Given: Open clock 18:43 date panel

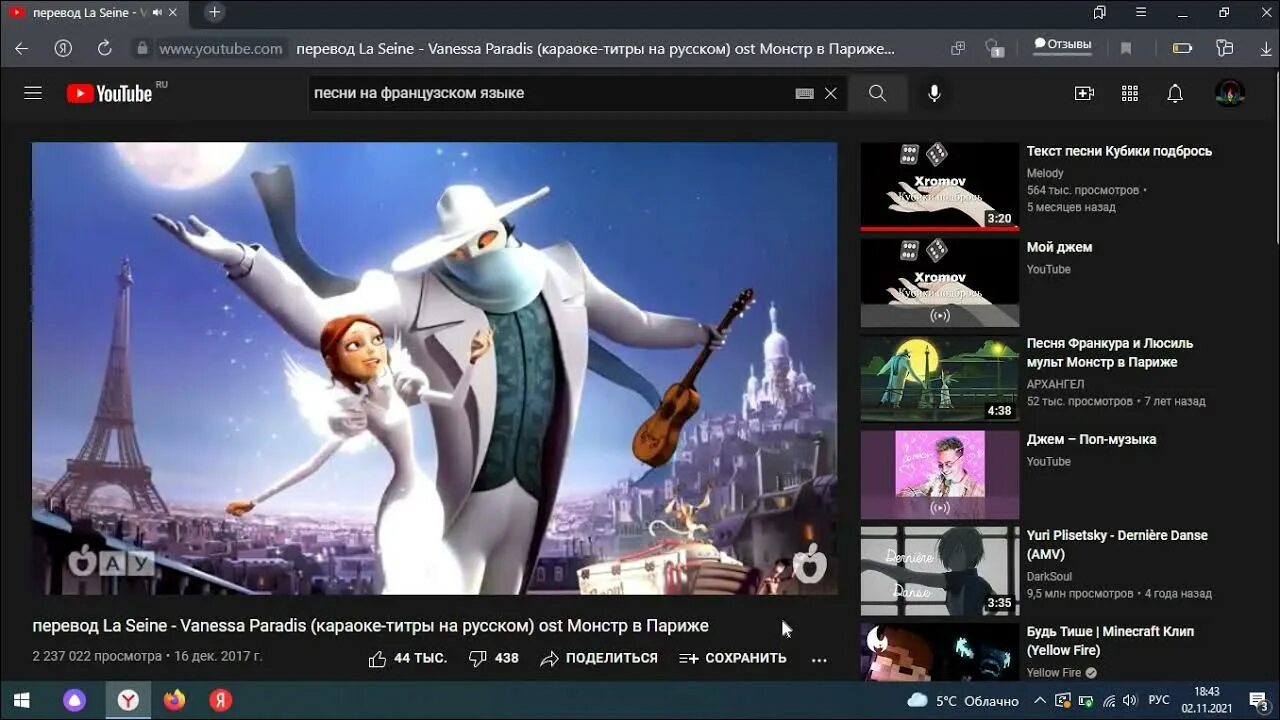Looking at the screenshot, I should (1206, 700).
